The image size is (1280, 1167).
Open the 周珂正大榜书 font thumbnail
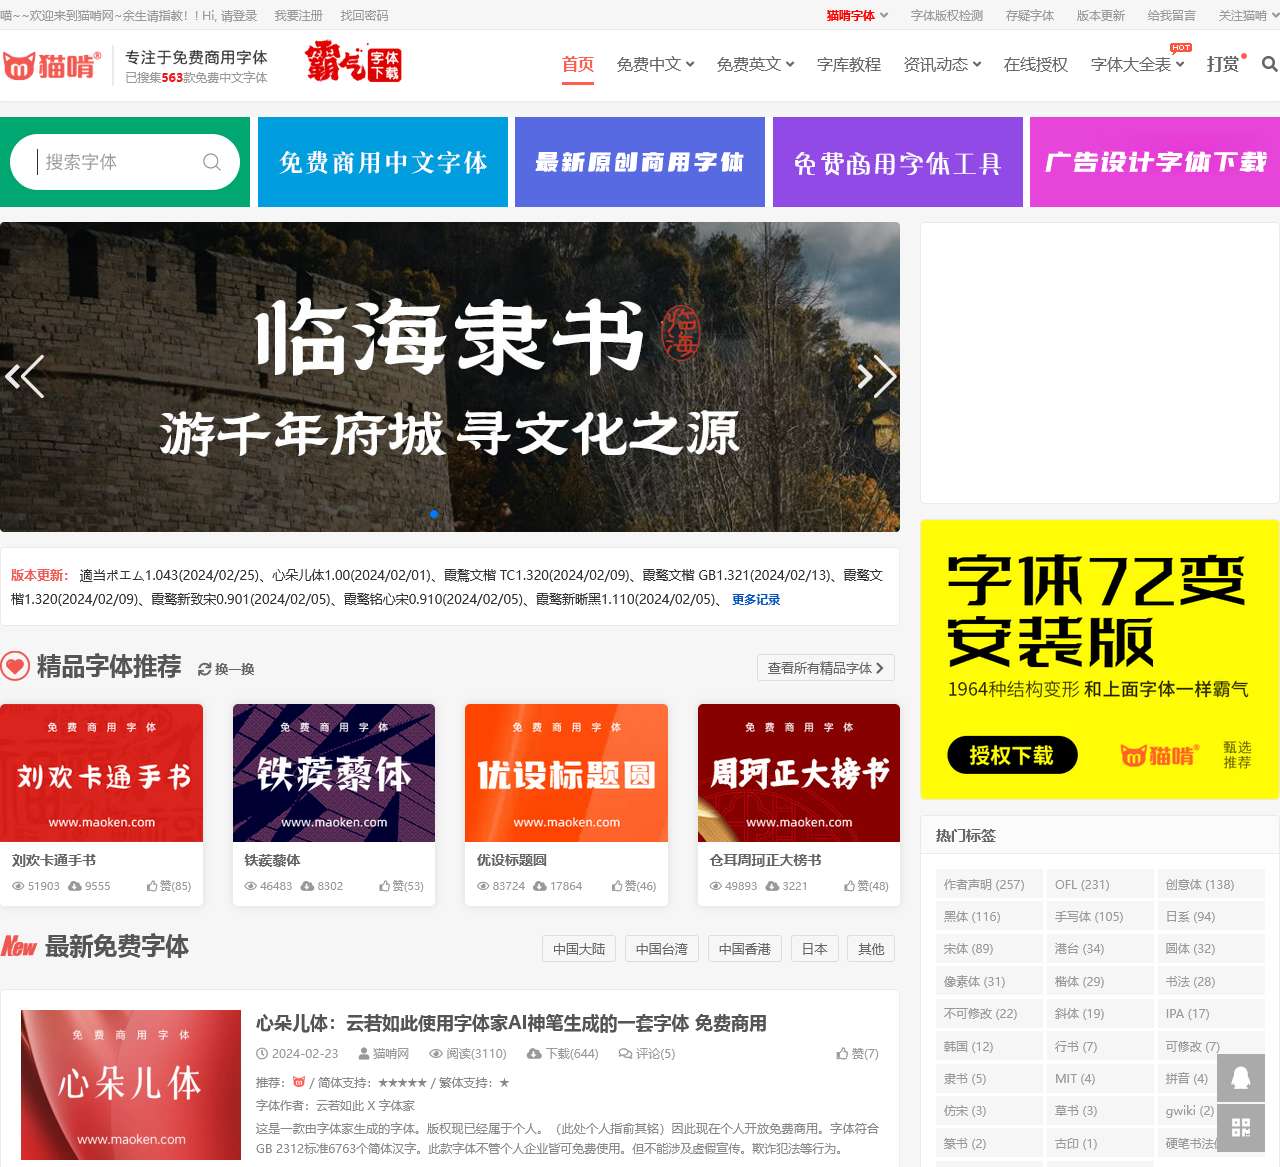coord(799,773)
